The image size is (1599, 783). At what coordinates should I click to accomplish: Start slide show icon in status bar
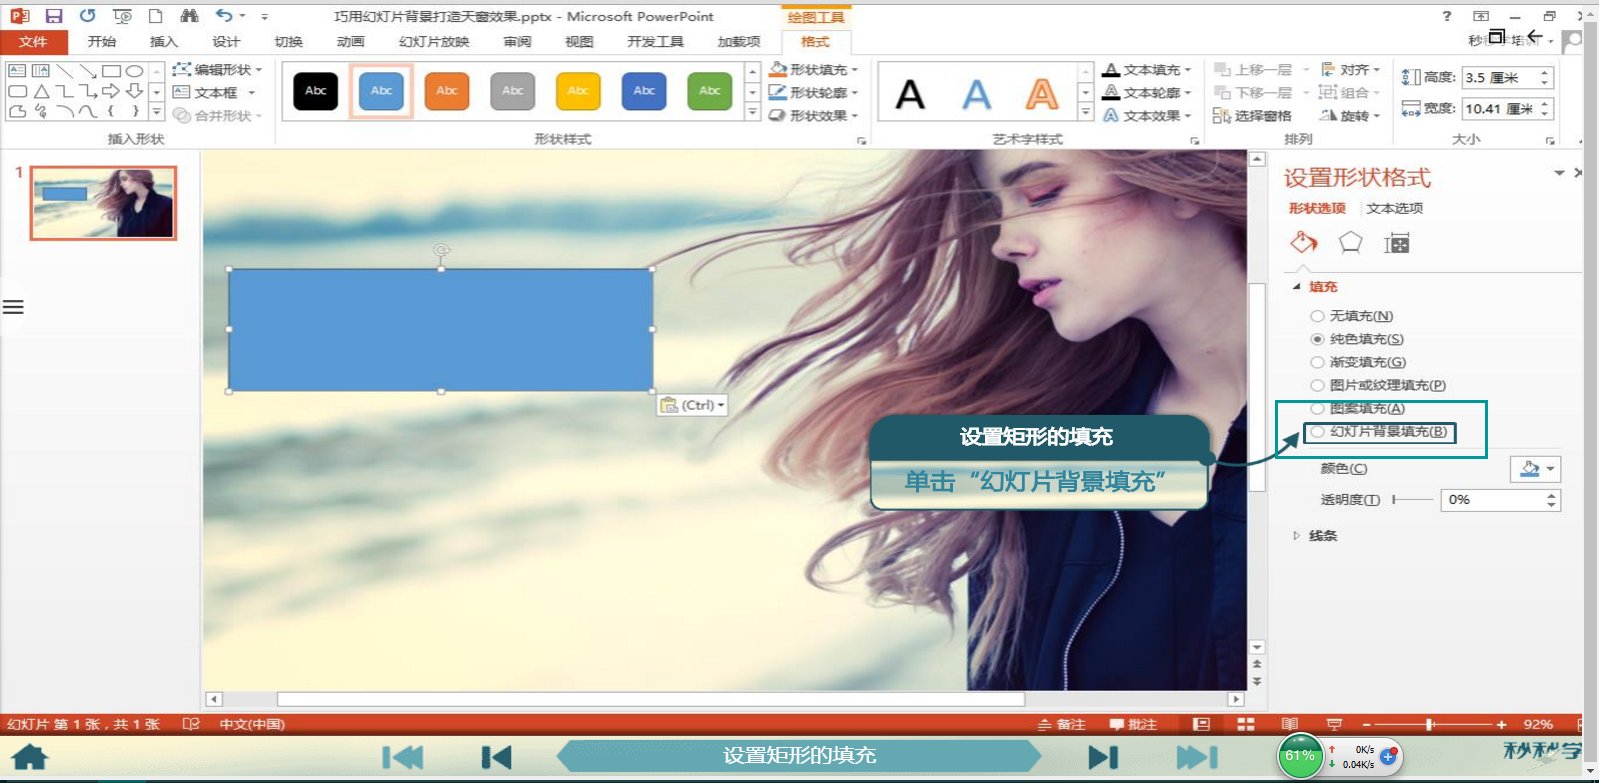pos(1334,724)
